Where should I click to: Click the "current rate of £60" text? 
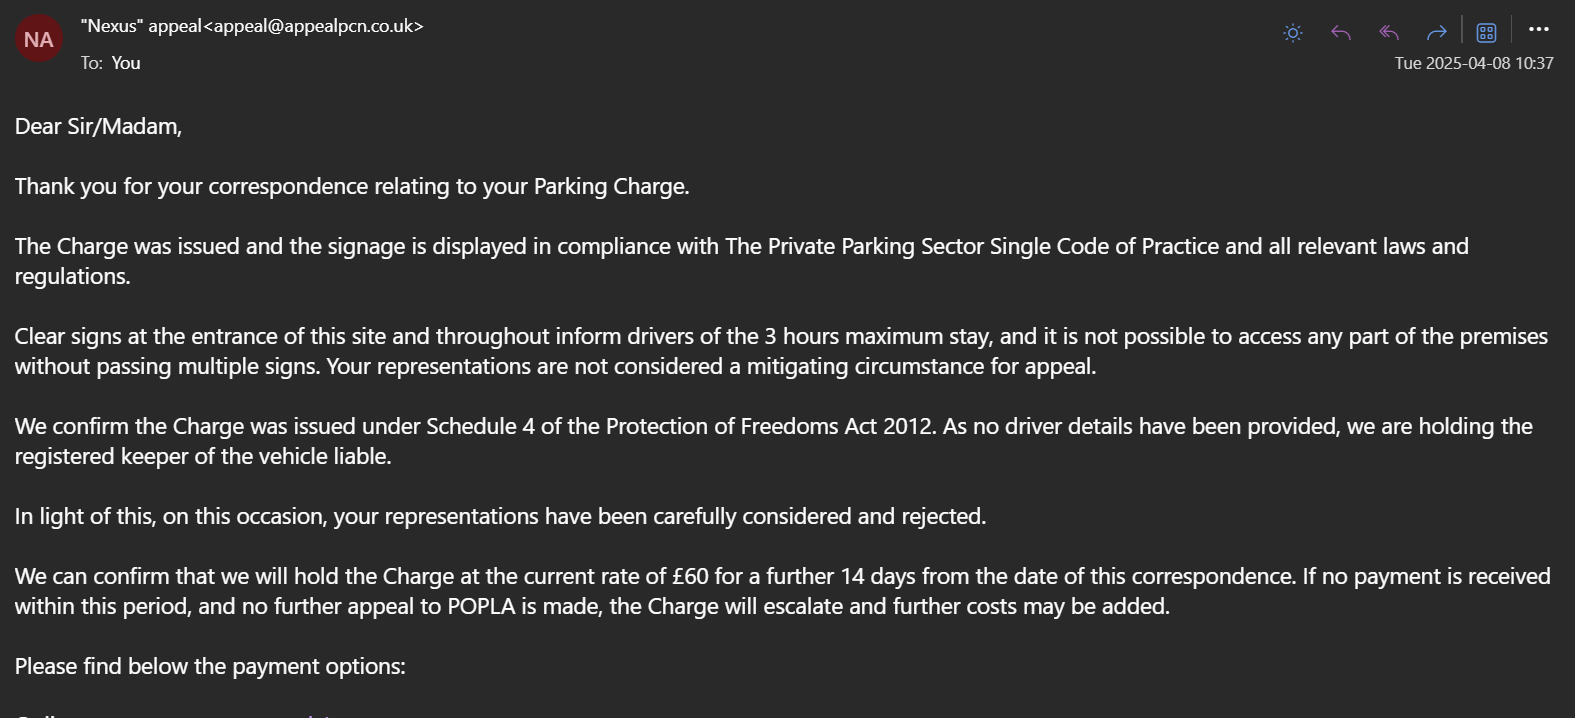click(x=597, y=576)
